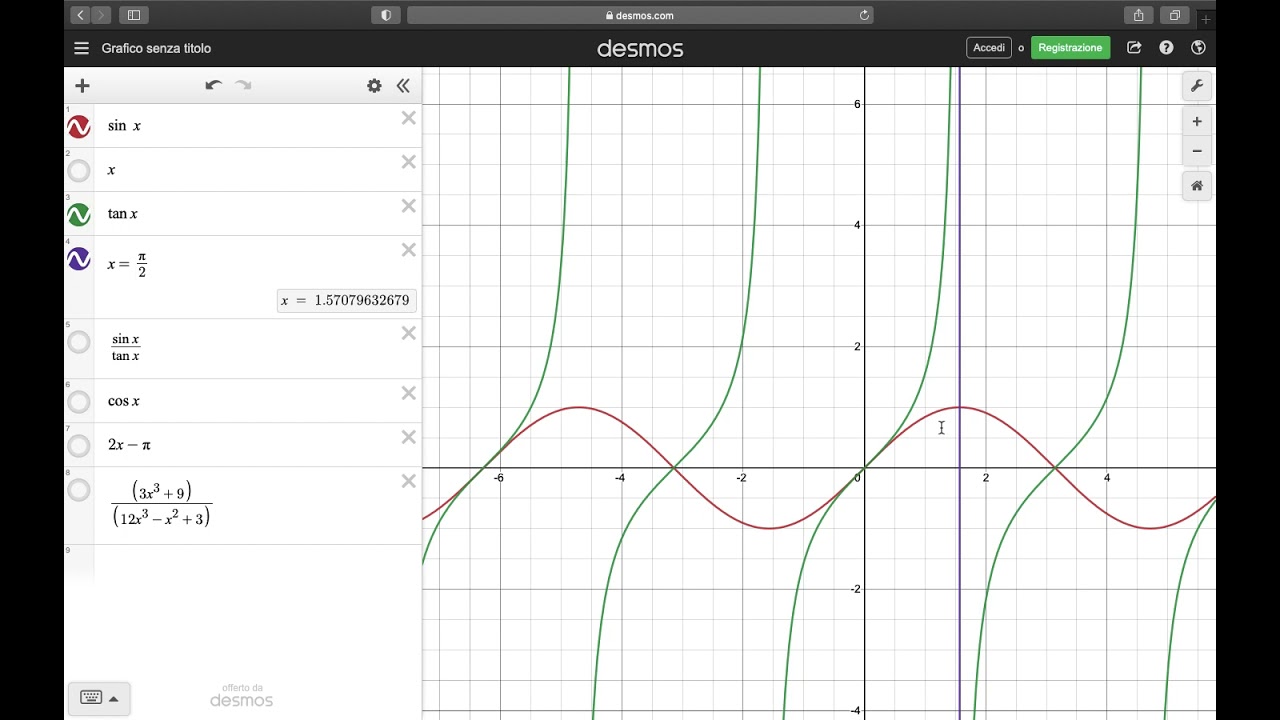Open the expression list settings gear
Image resolution: width=1280 pixels, height=720 pixels.
click(374, 86)
